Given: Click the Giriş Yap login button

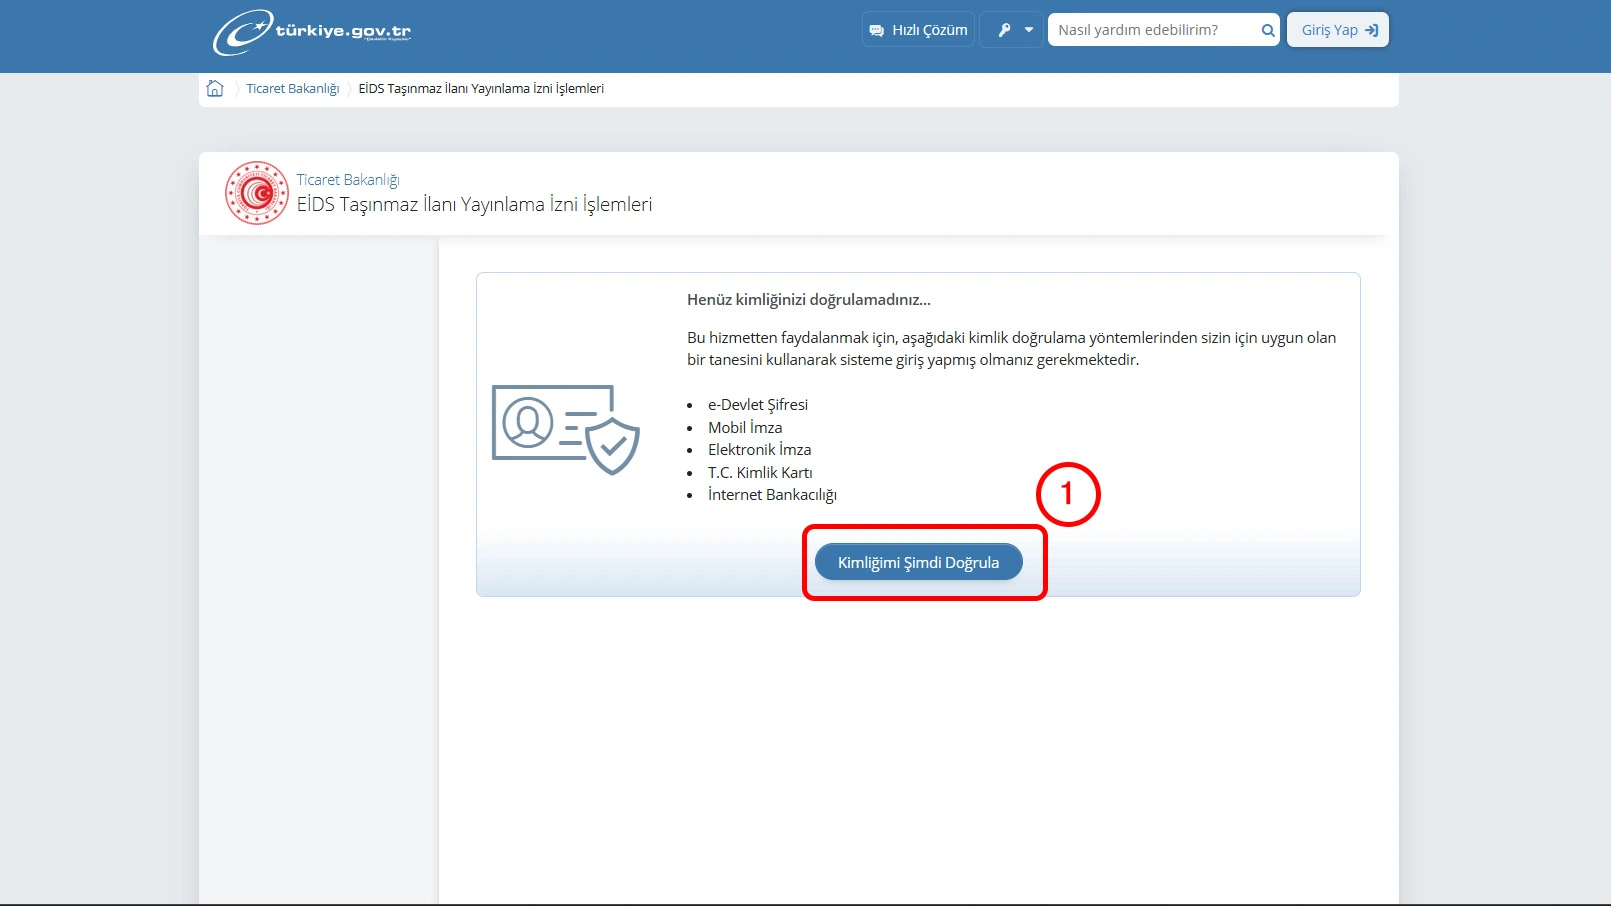Looking at the screenshot, I should 1338,30.
